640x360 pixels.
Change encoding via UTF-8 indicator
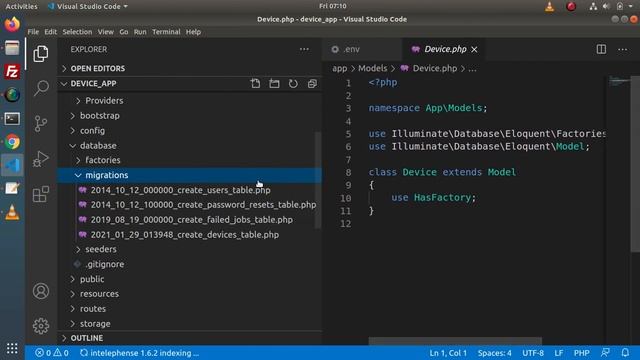(533, 353)
